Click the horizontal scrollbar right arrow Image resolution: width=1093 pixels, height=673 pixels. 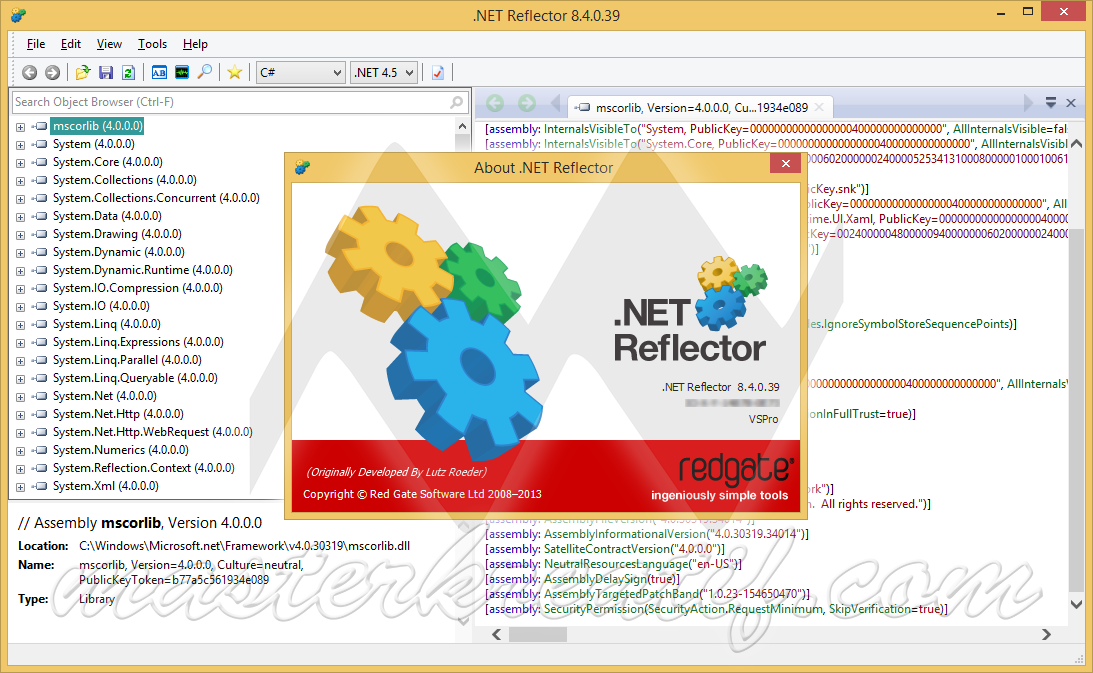[1046, 635]
